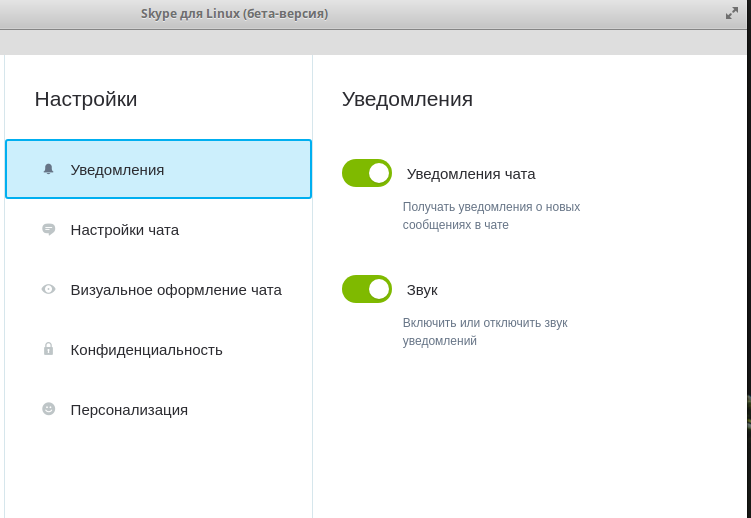
Task: Click the chat bubble icon for Настройки чата
Action: click(48, 229)
